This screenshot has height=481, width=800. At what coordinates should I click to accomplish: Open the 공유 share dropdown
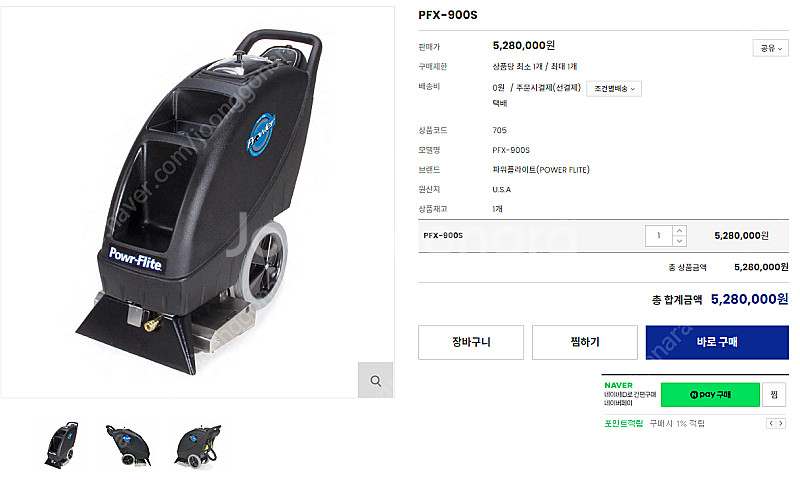point(770,48)
